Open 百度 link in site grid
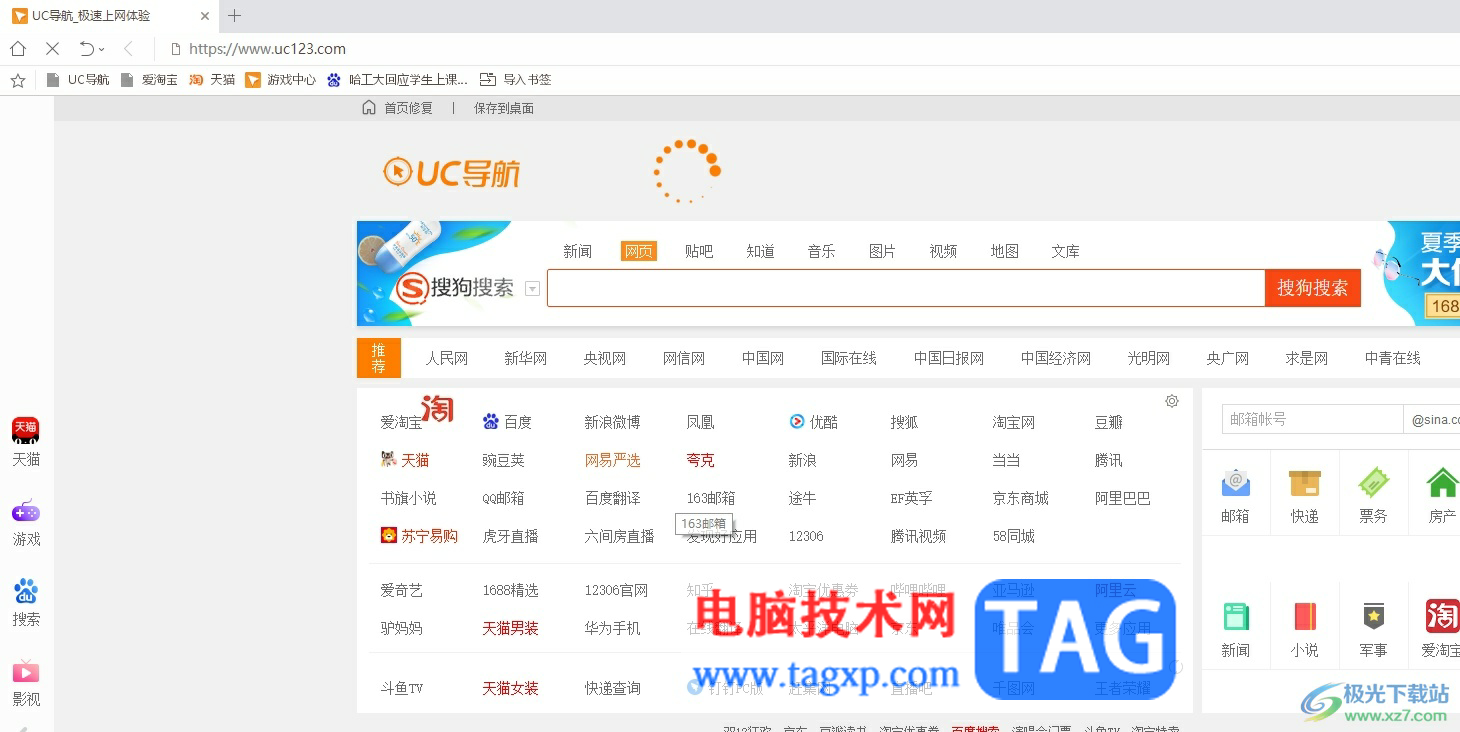1460x732 pixels. [x=507, y=422]
